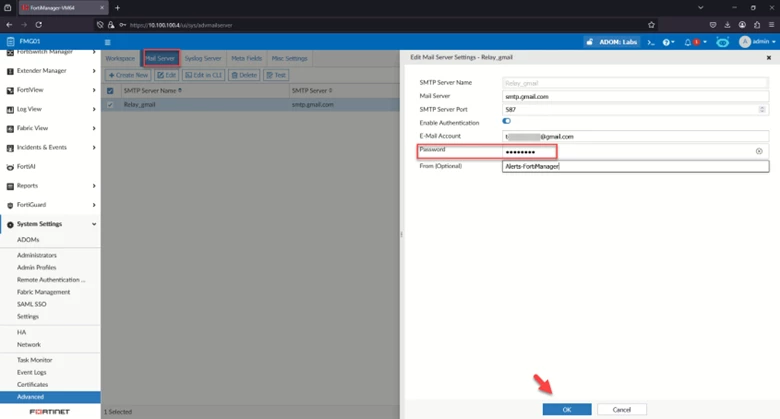This screenshot has height=419, width=780.
Task: Click the System Settings gear icon
Action: tap(10, 224)
